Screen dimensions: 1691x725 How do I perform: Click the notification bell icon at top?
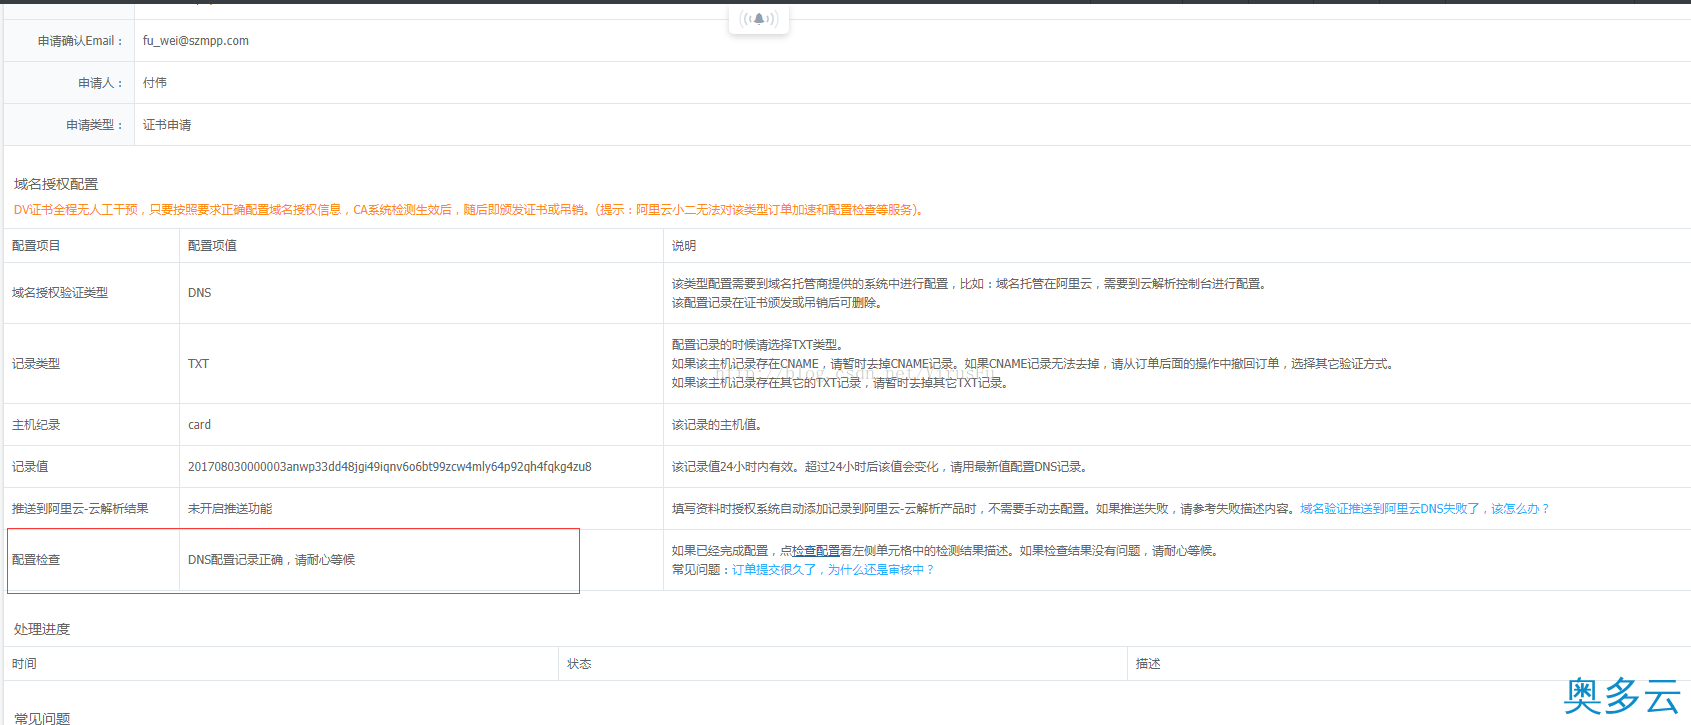tap(759, 18)
